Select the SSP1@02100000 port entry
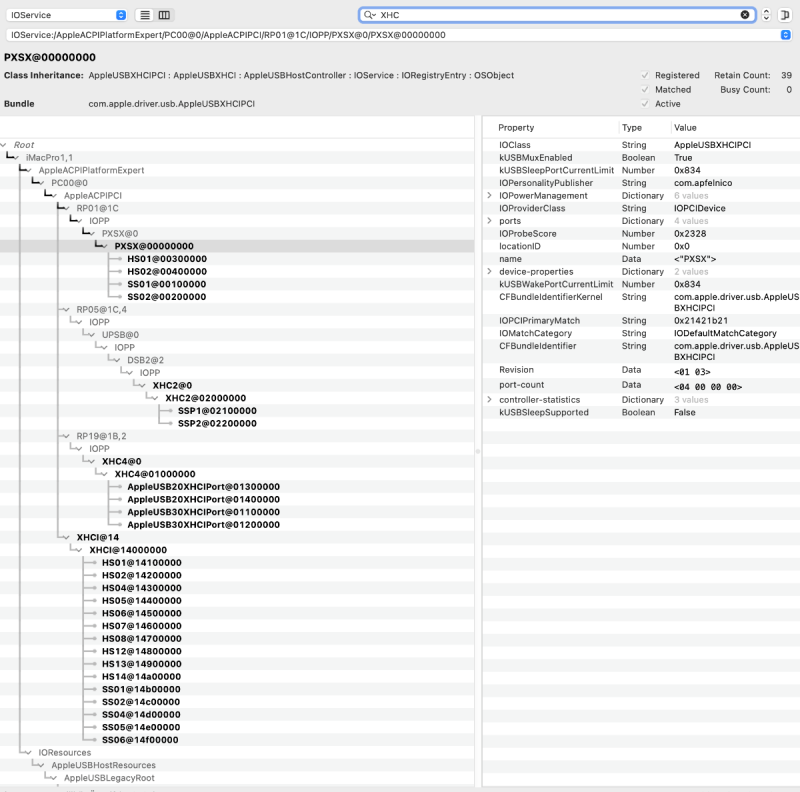The height and width of the screenshot is (792, 800). (217, 410)
